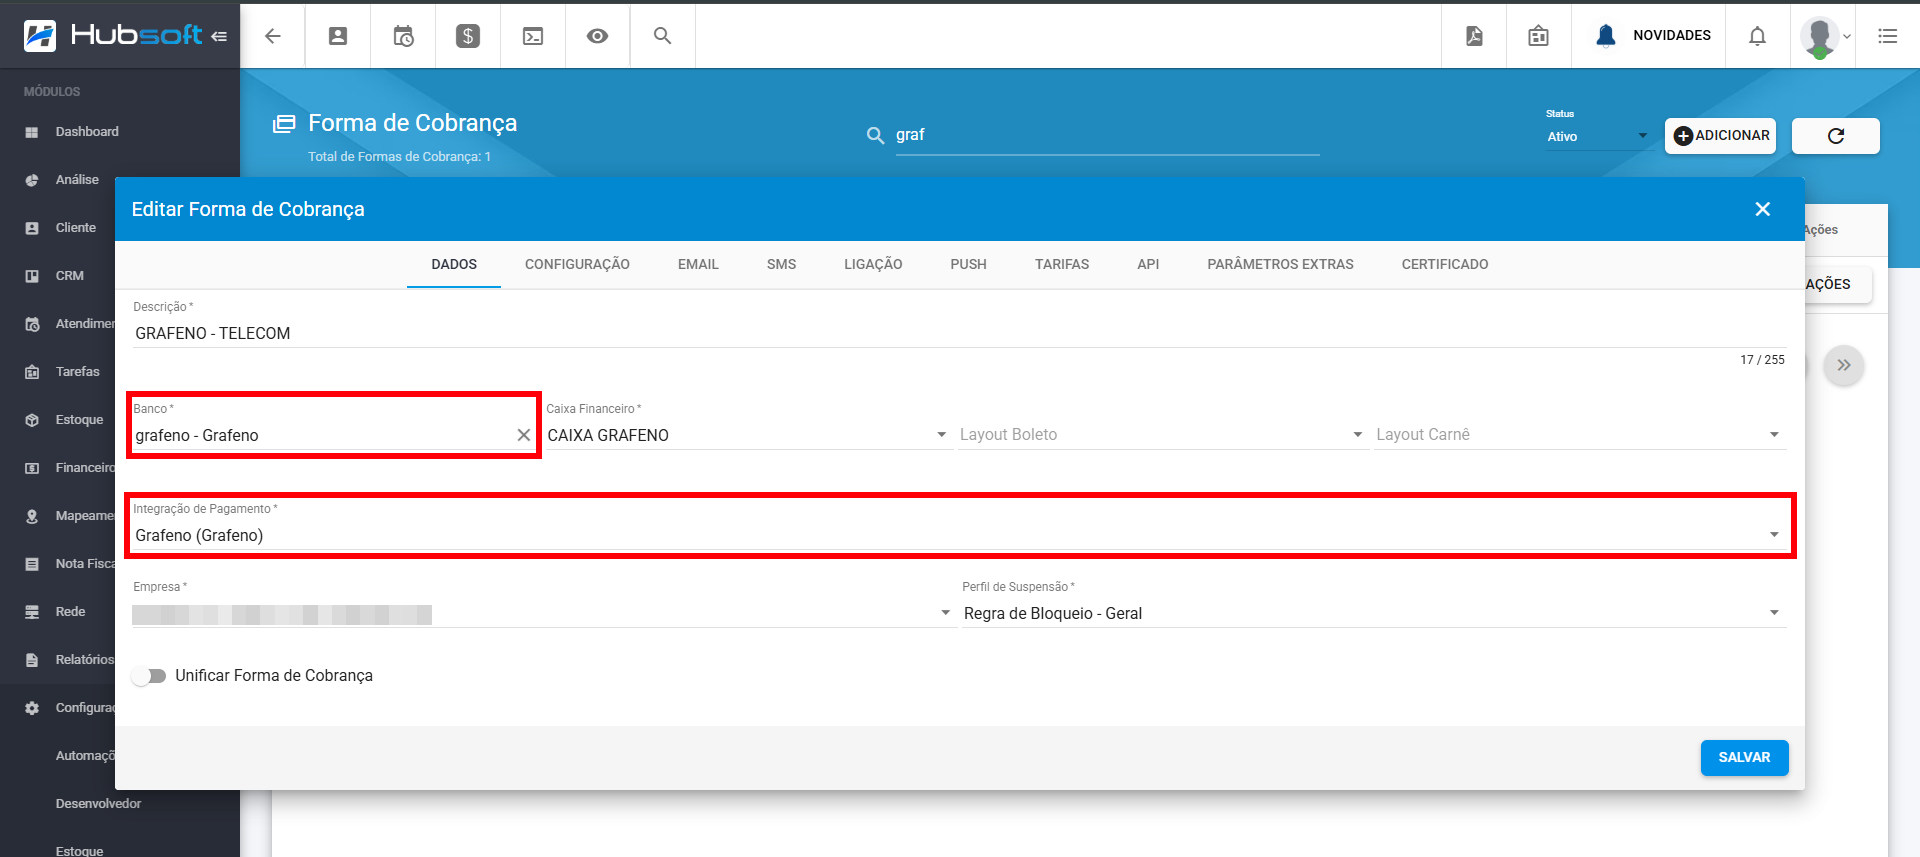Screen dimensions: 1920x857
Task: Toggle Unificar Forma de Cobrança switch
Action: (x=149, y=676)
